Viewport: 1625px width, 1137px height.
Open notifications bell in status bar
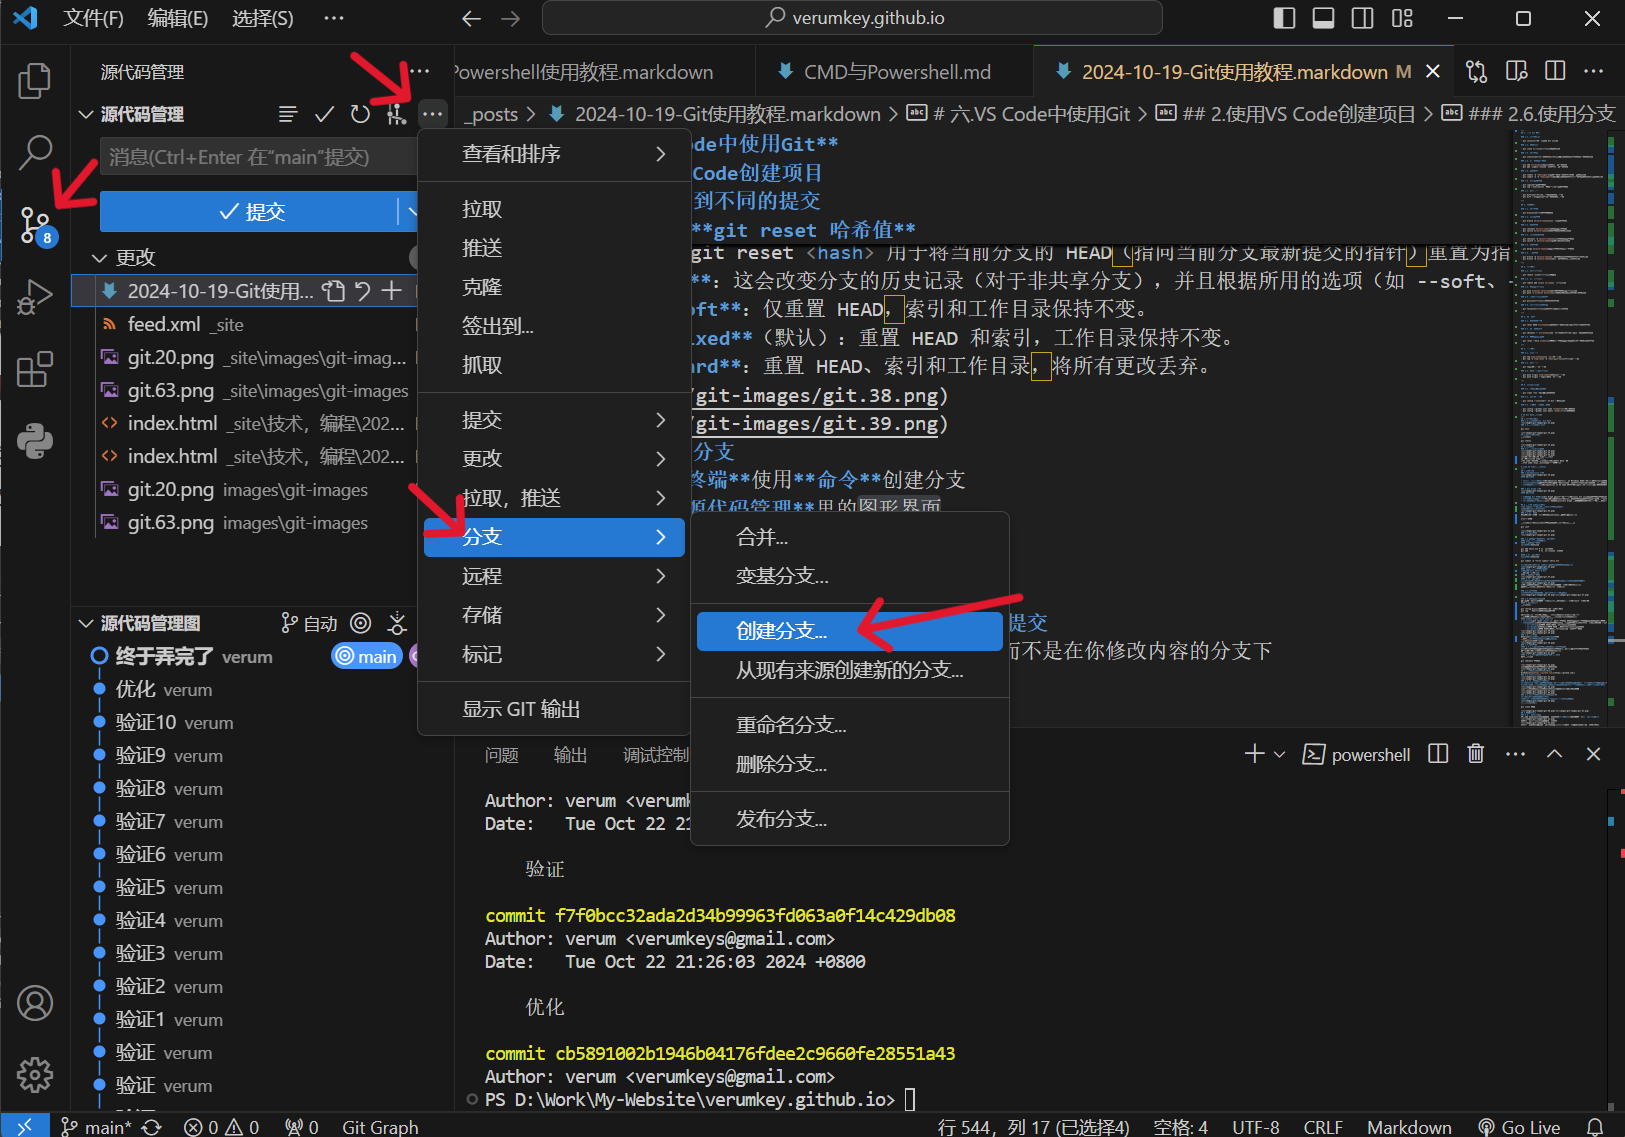[1595, 1126]
